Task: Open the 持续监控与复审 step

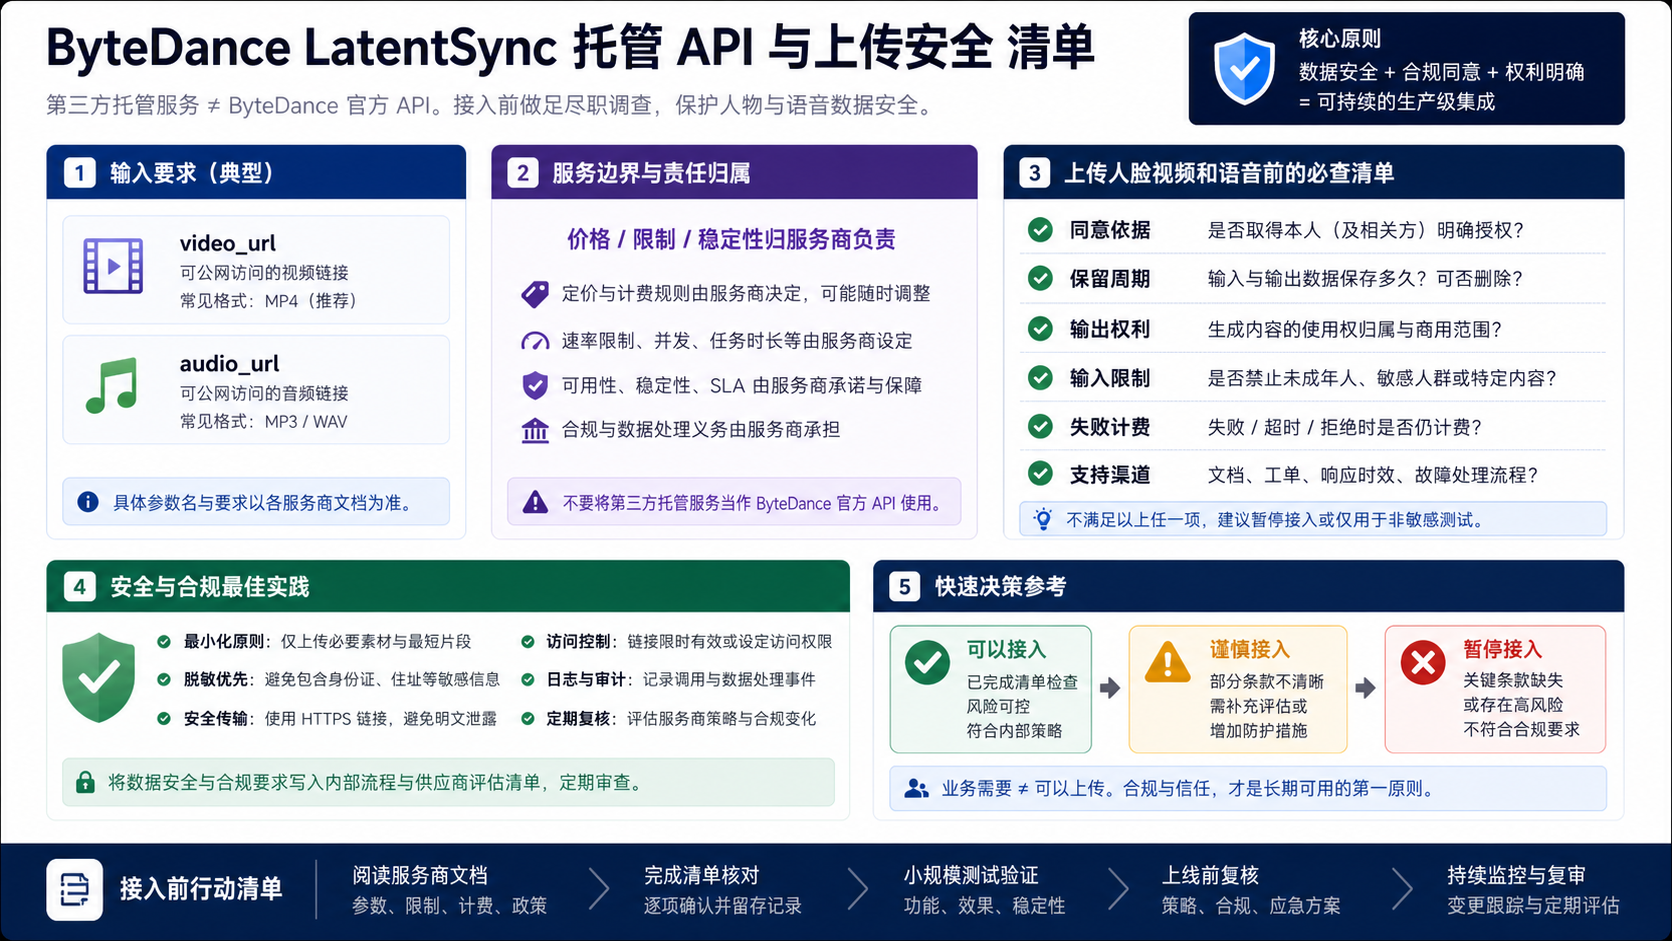Action: pos(1533,890)
